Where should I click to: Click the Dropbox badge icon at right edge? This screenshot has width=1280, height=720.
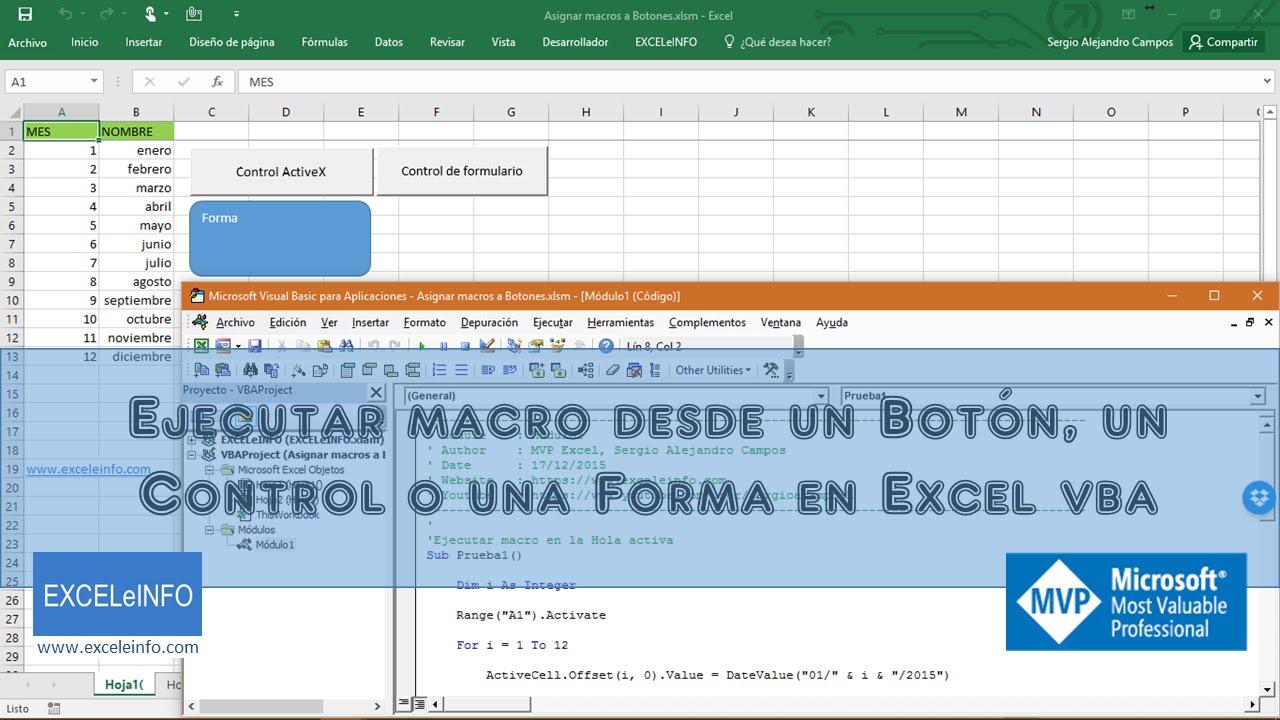[1260, 497]
